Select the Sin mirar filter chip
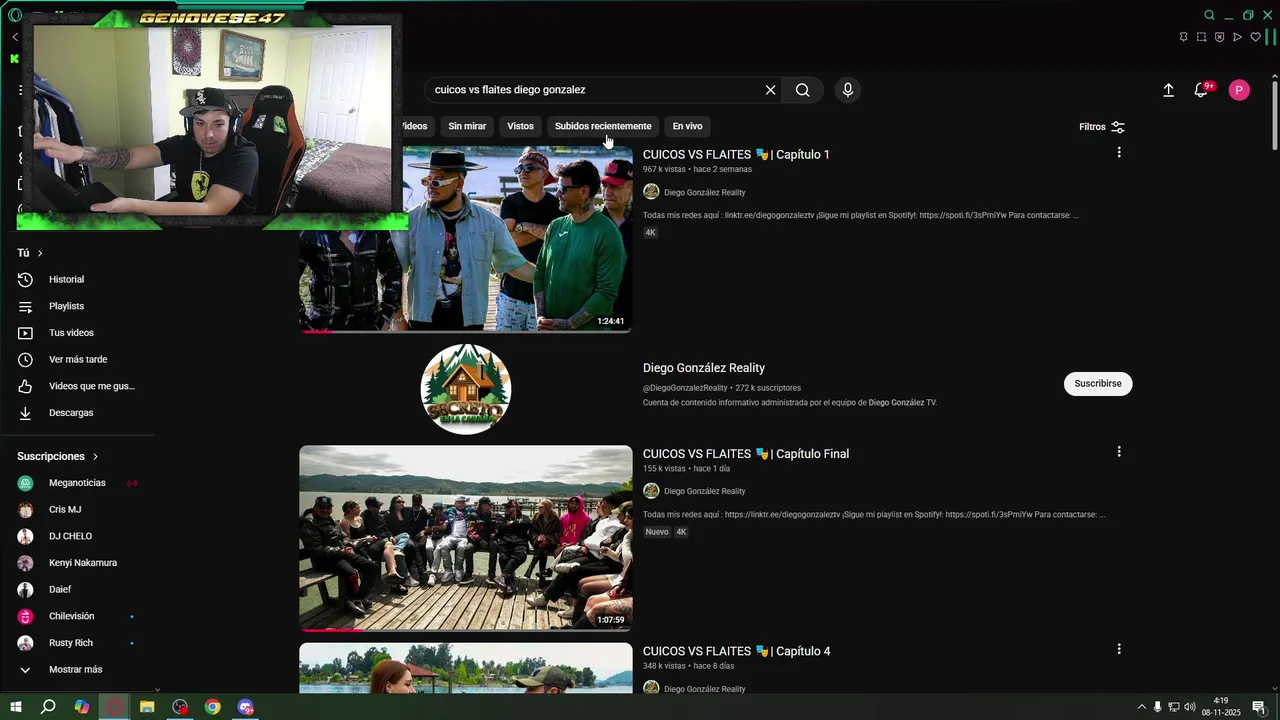Screen dimensions: 1280x720 [467, 126]
